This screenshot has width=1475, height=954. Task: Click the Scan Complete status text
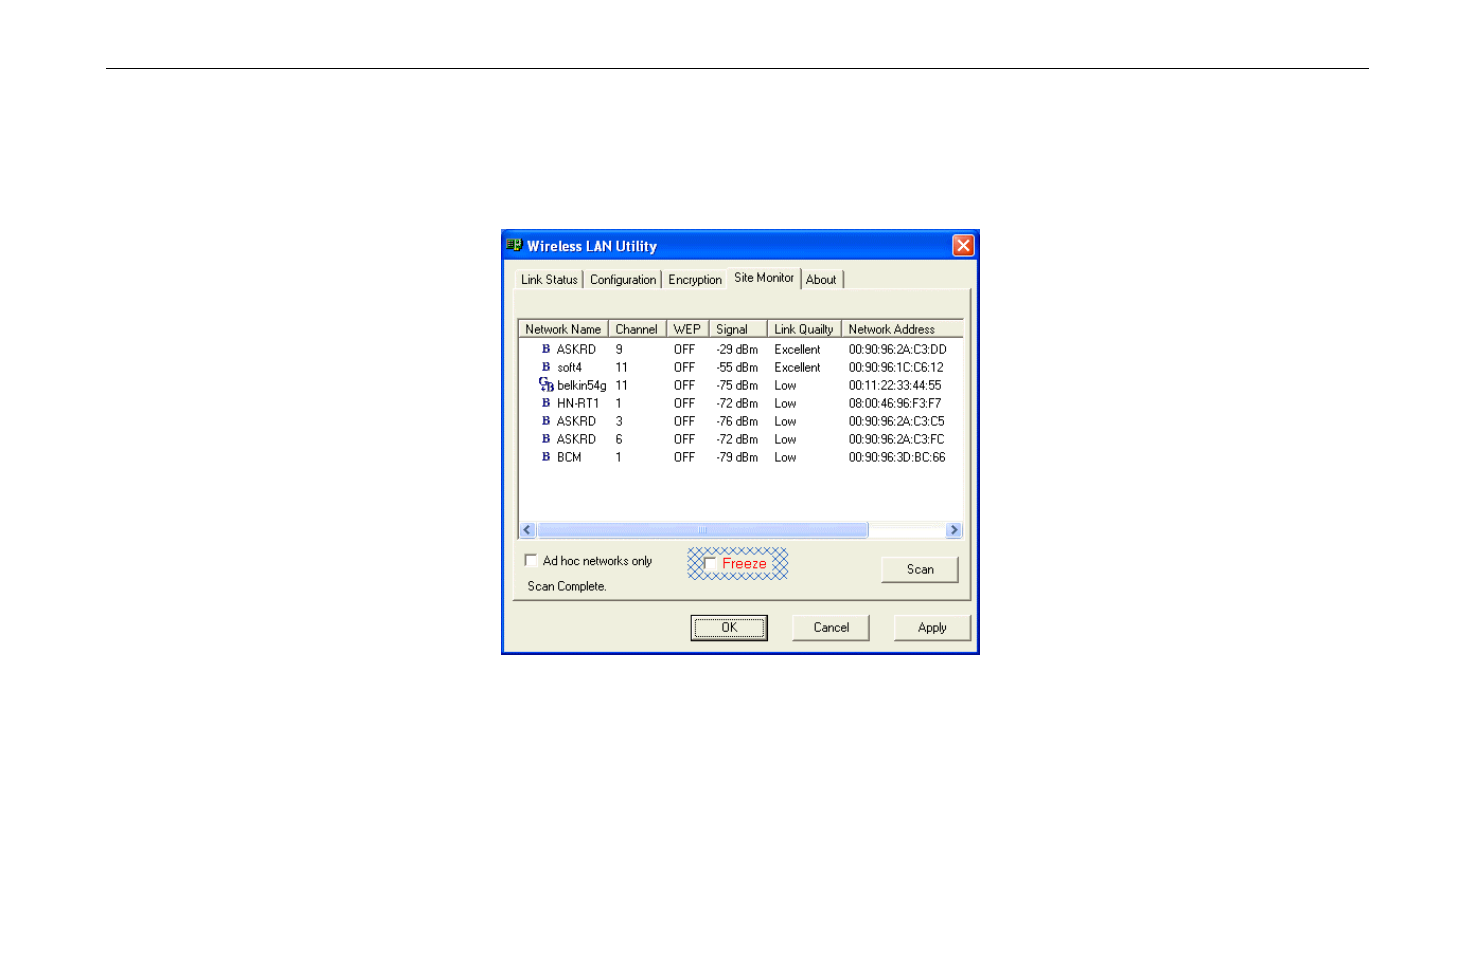567,587
